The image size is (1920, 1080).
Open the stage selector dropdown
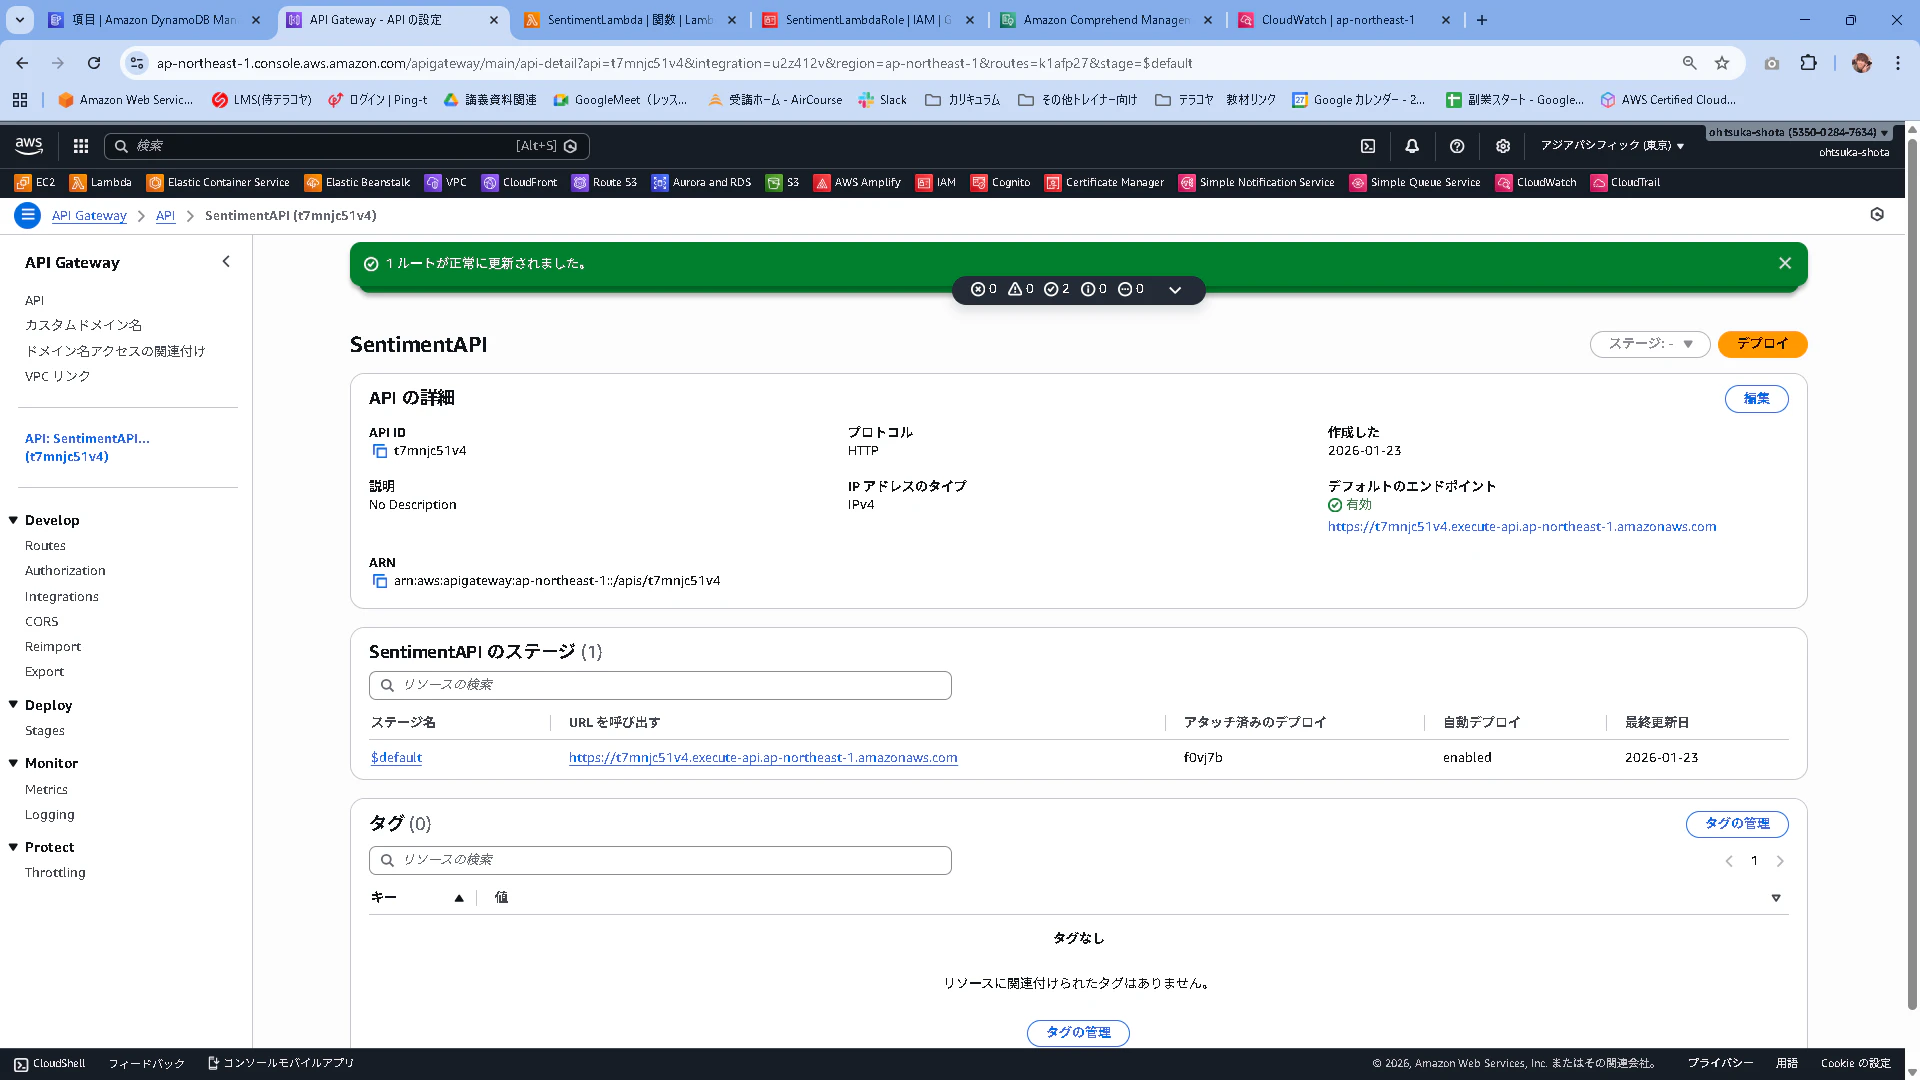coord(1650,344)
